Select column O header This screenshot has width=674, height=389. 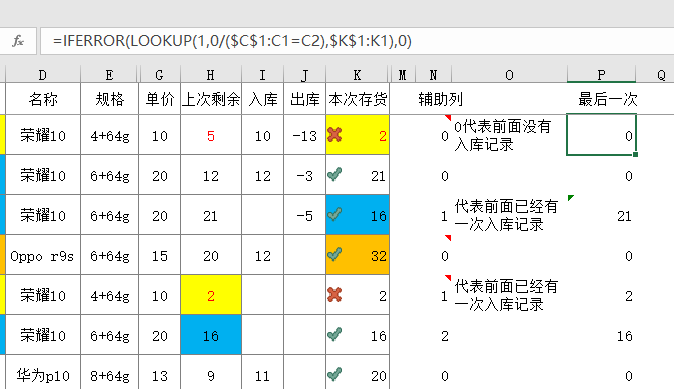click(x=509, y=75)
